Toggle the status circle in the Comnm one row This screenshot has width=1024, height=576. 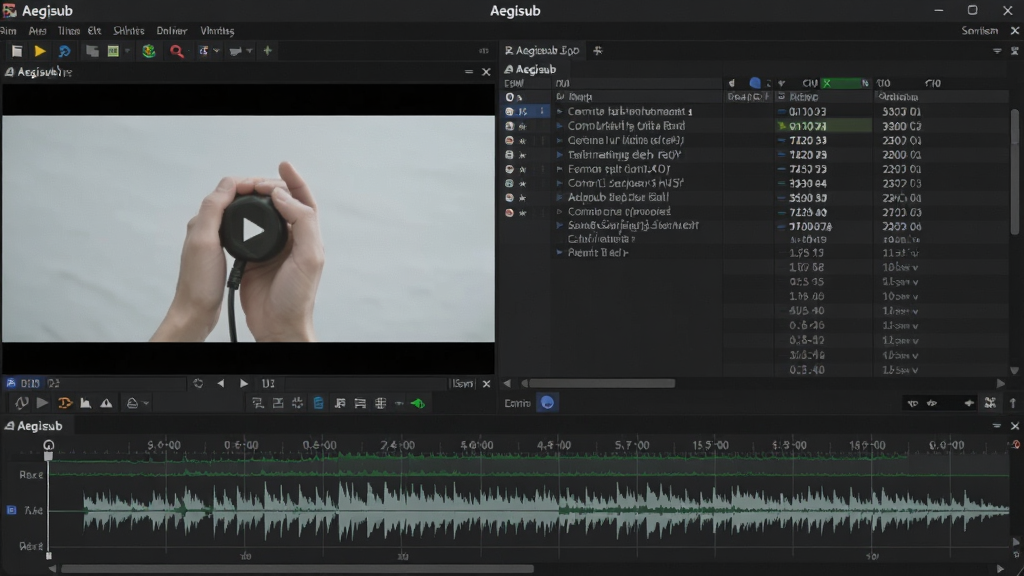[x=509, y=212]
